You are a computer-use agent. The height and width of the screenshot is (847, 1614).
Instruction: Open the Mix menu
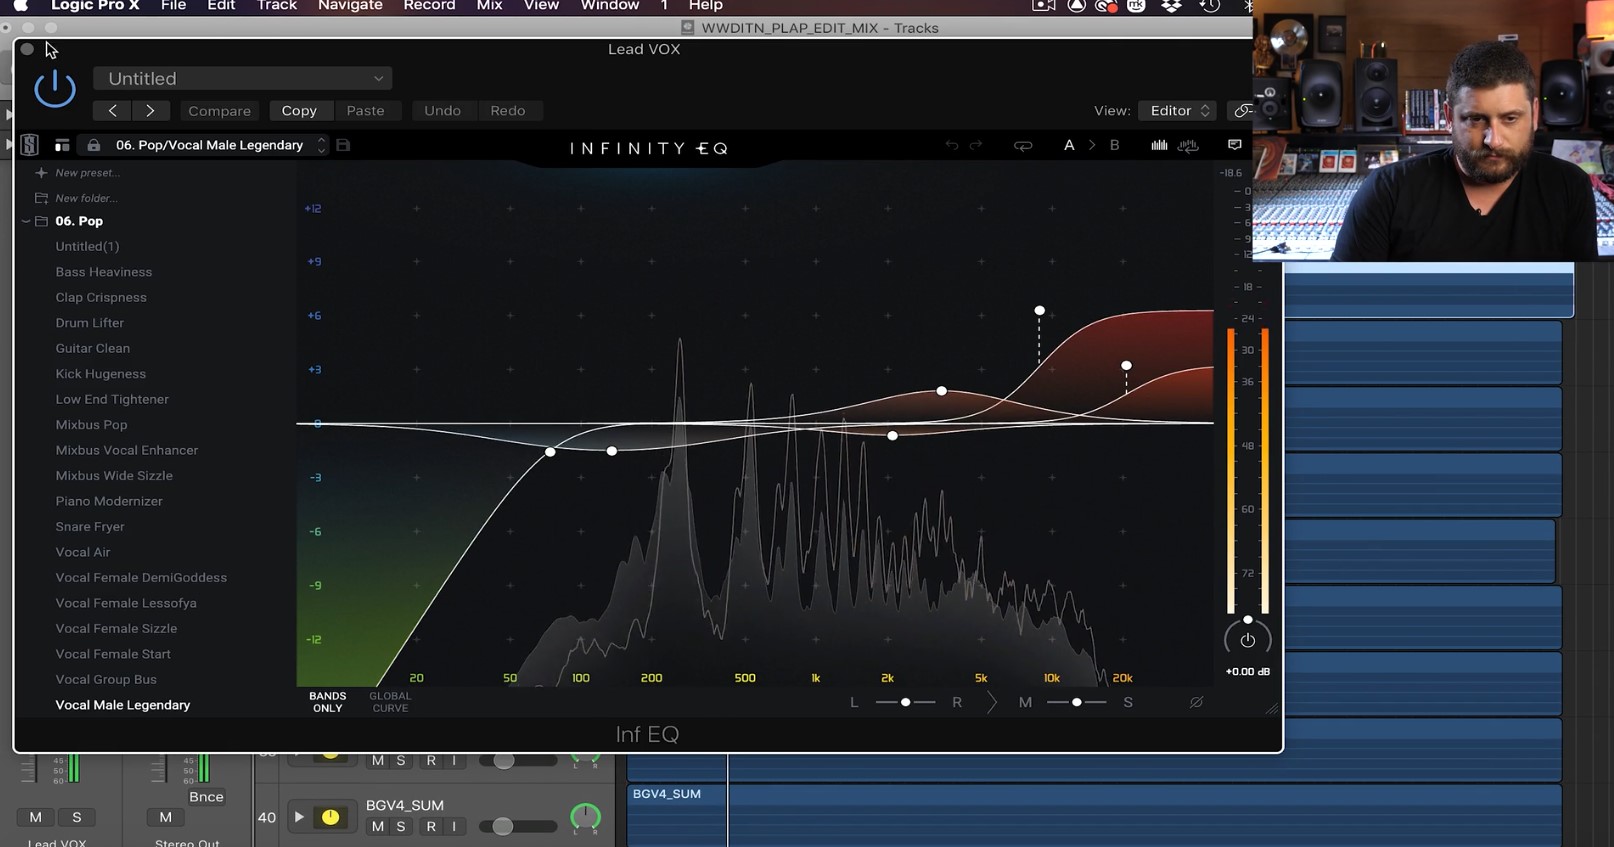pos(489,6)
